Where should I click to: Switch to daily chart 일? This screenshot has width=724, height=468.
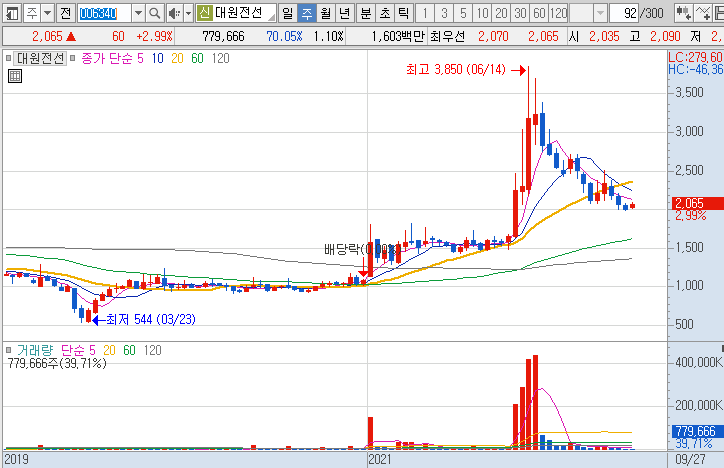pyautogui.click(x=287, y=13)
